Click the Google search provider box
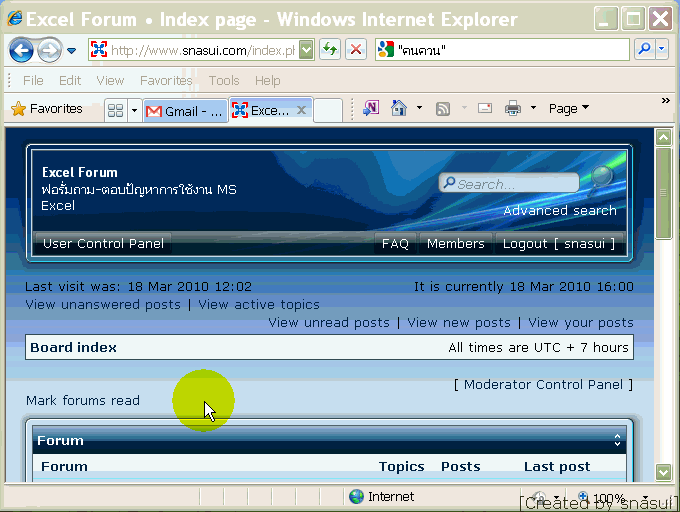This screenshot has width=680, height=512. click(502, 50)
